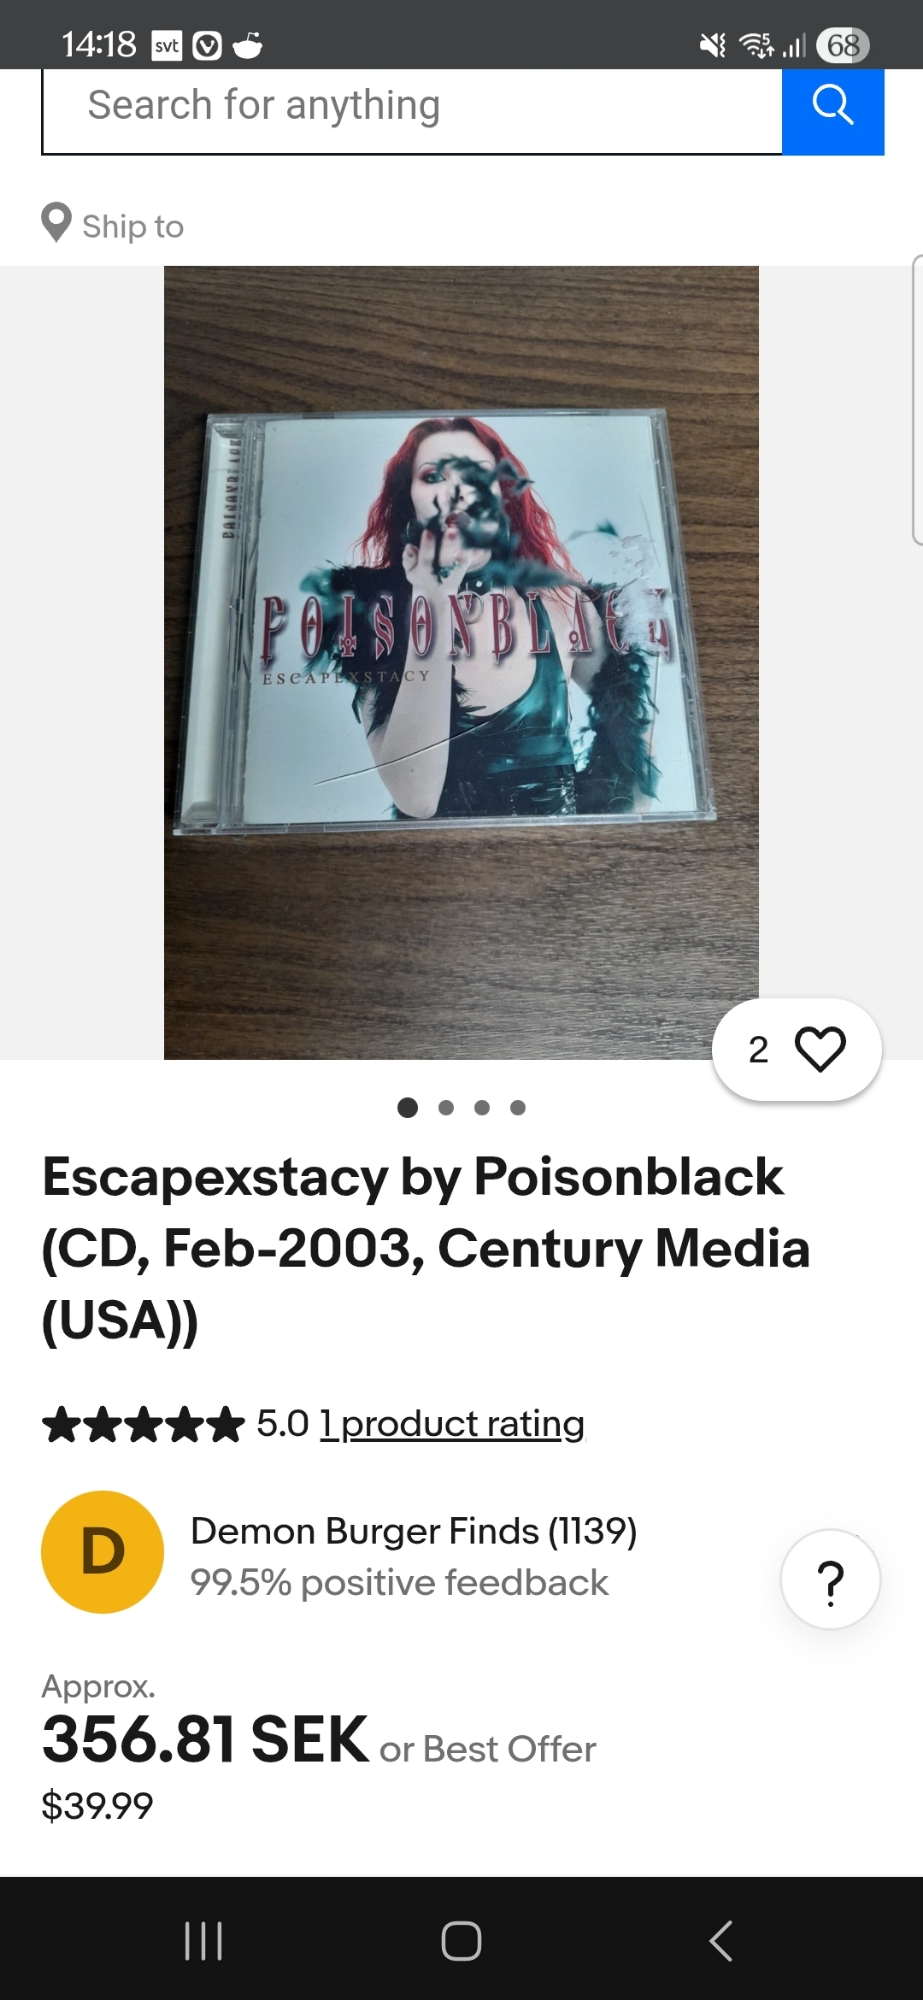Image resolution: width=923 pixels, height=2000 pixels.
Task: Tap the five-star rating display
Action: [143, 1424]
